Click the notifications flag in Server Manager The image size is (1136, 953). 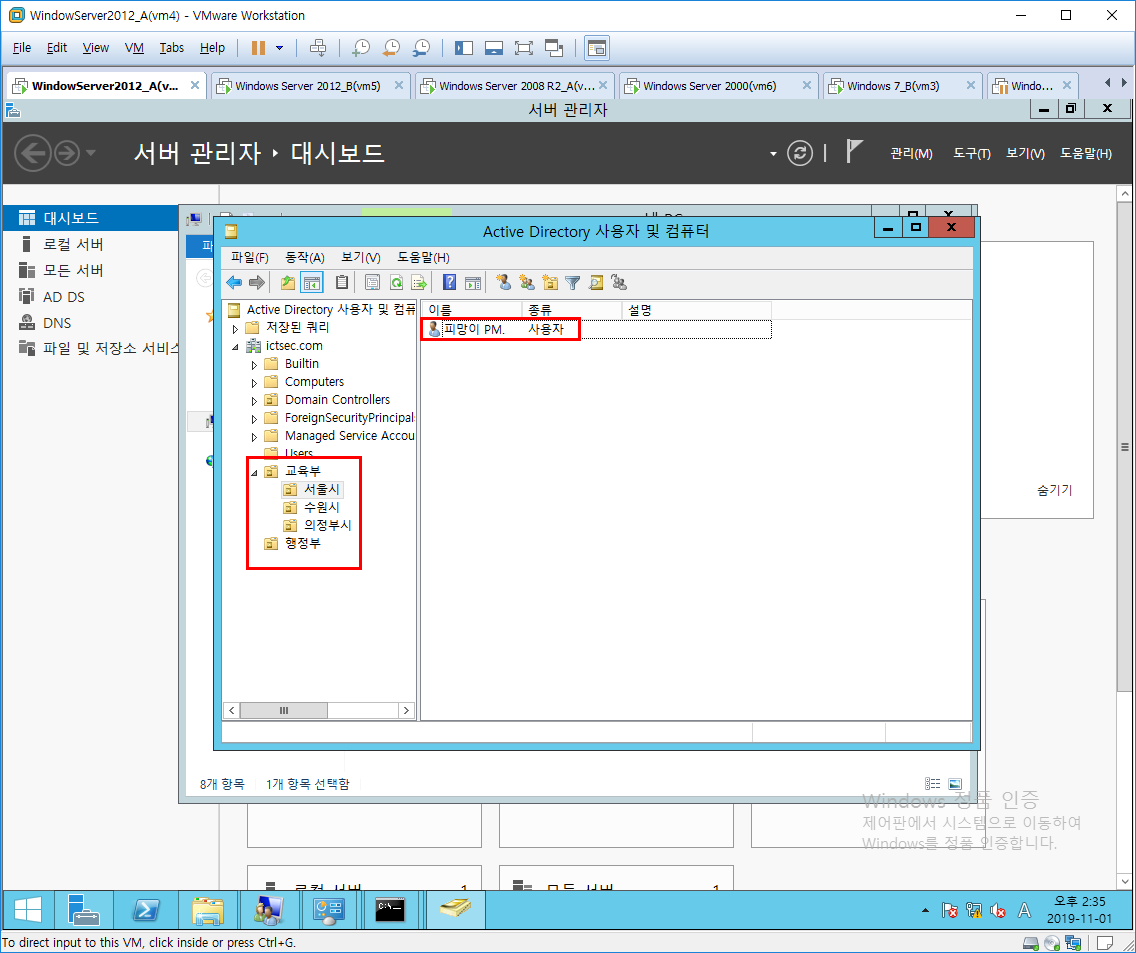pos(854,151)
